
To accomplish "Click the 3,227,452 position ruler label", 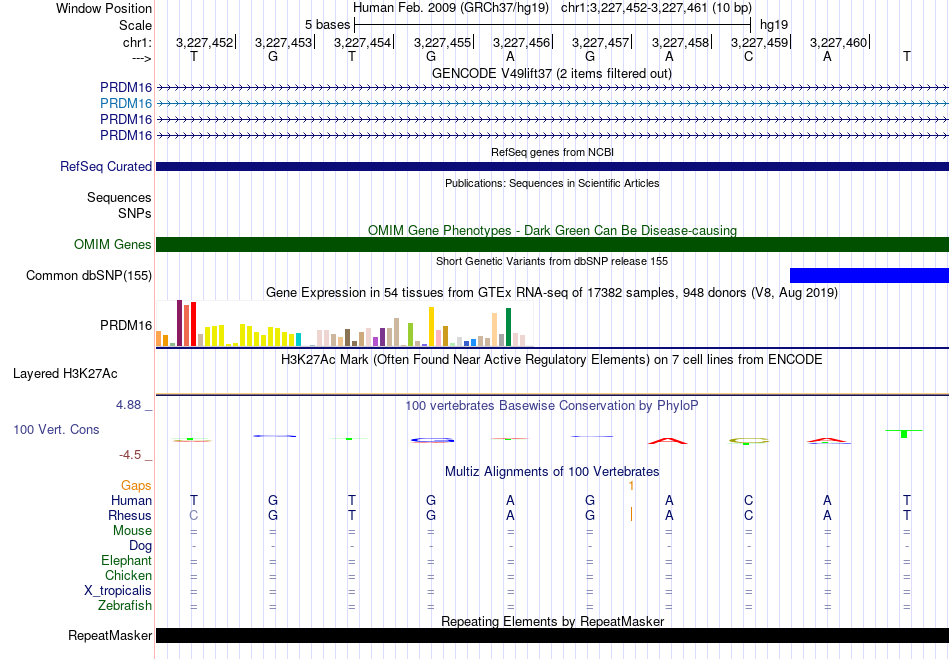I will [204, 42].
